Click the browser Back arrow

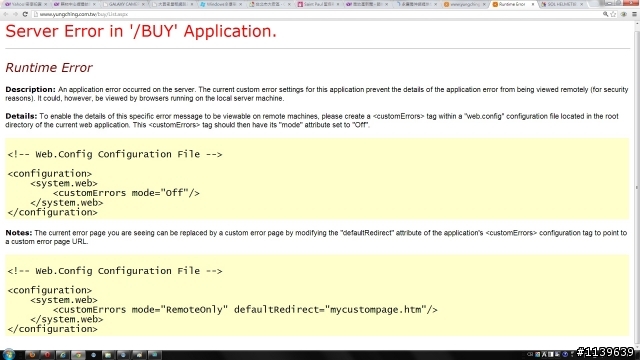tap(6, 14)
